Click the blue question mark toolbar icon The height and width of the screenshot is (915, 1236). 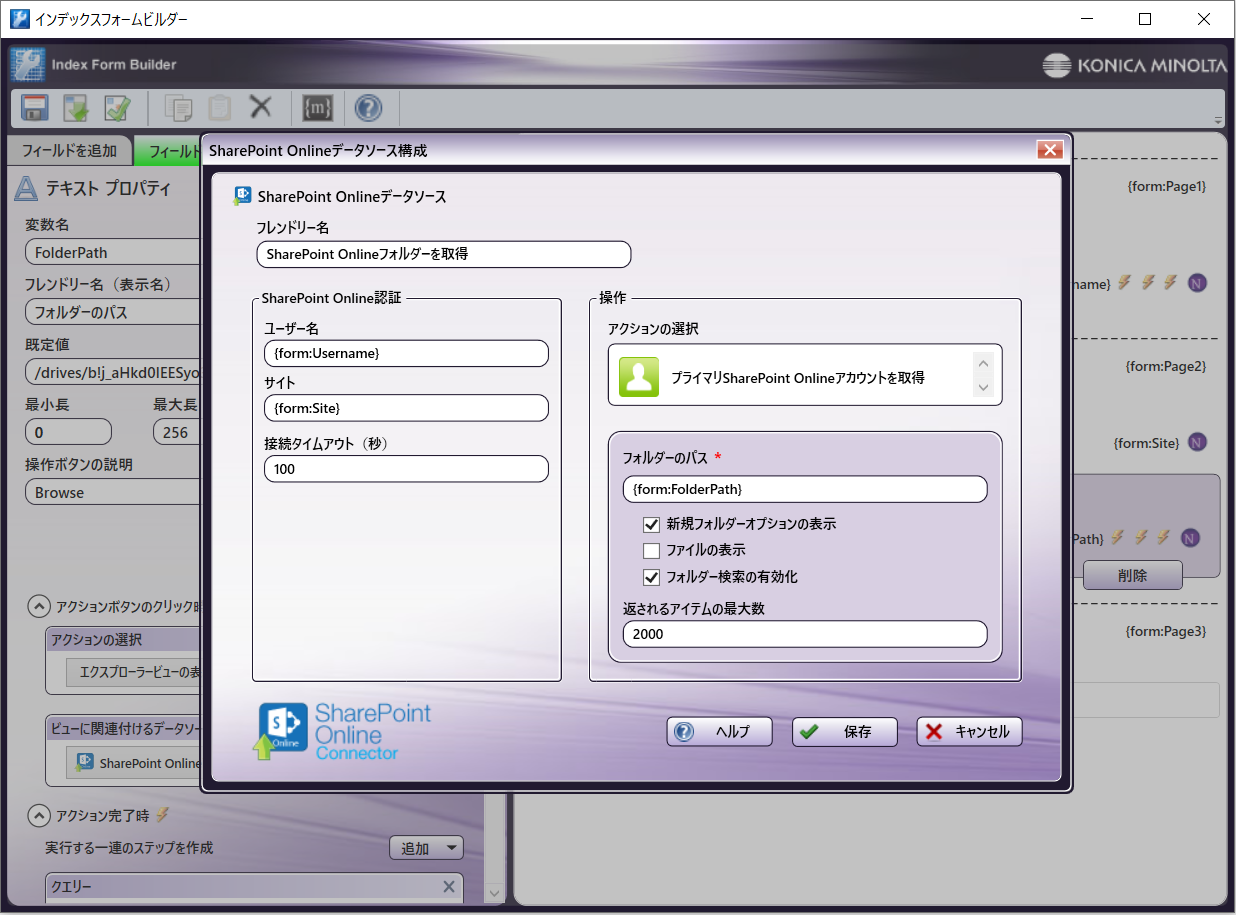368,107
